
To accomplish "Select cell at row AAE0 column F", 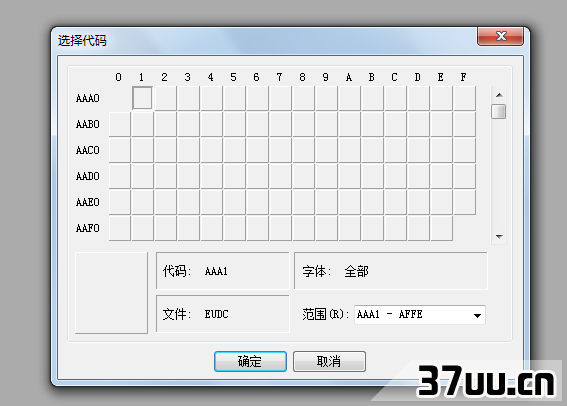I will point(464,202).
